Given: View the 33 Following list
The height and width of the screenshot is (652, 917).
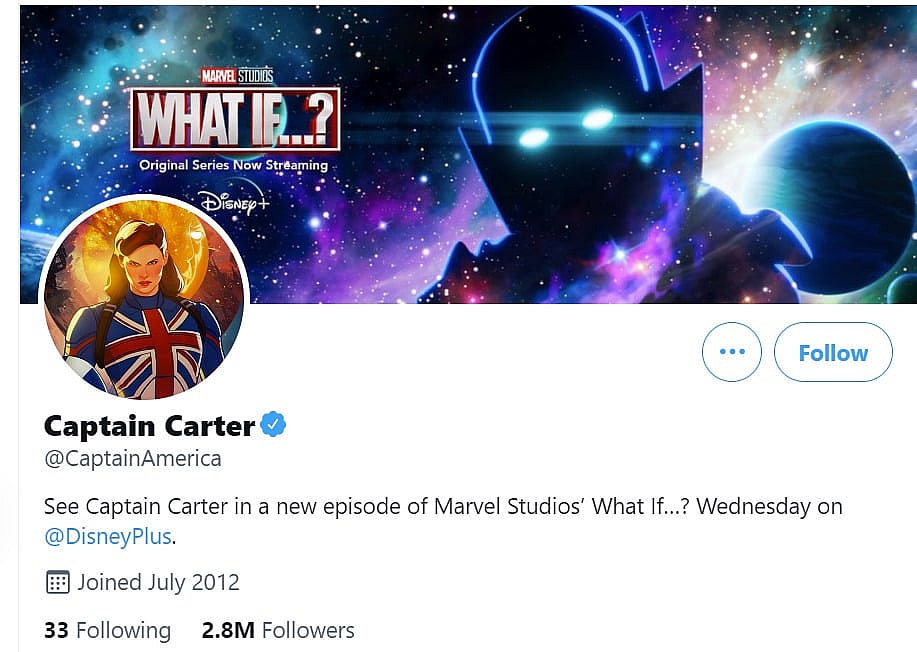Looking at the screenshot, I should pyautogui.click(x=107, y=630).
